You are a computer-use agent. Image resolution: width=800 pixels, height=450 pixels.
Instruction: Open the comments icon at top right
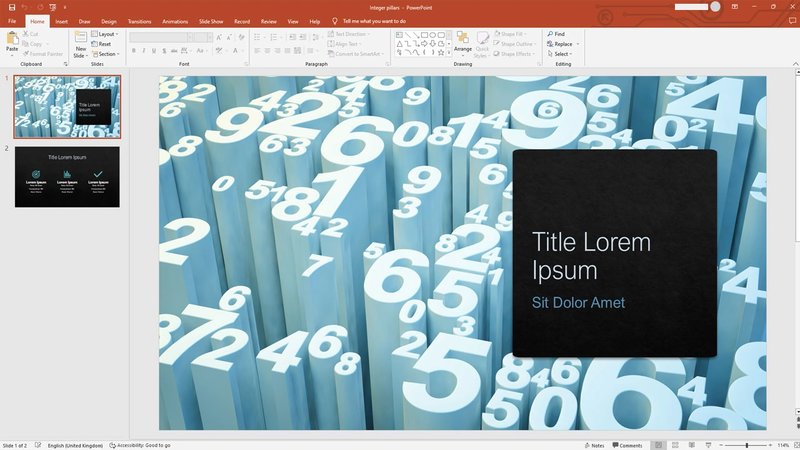(x=792, y=21)
